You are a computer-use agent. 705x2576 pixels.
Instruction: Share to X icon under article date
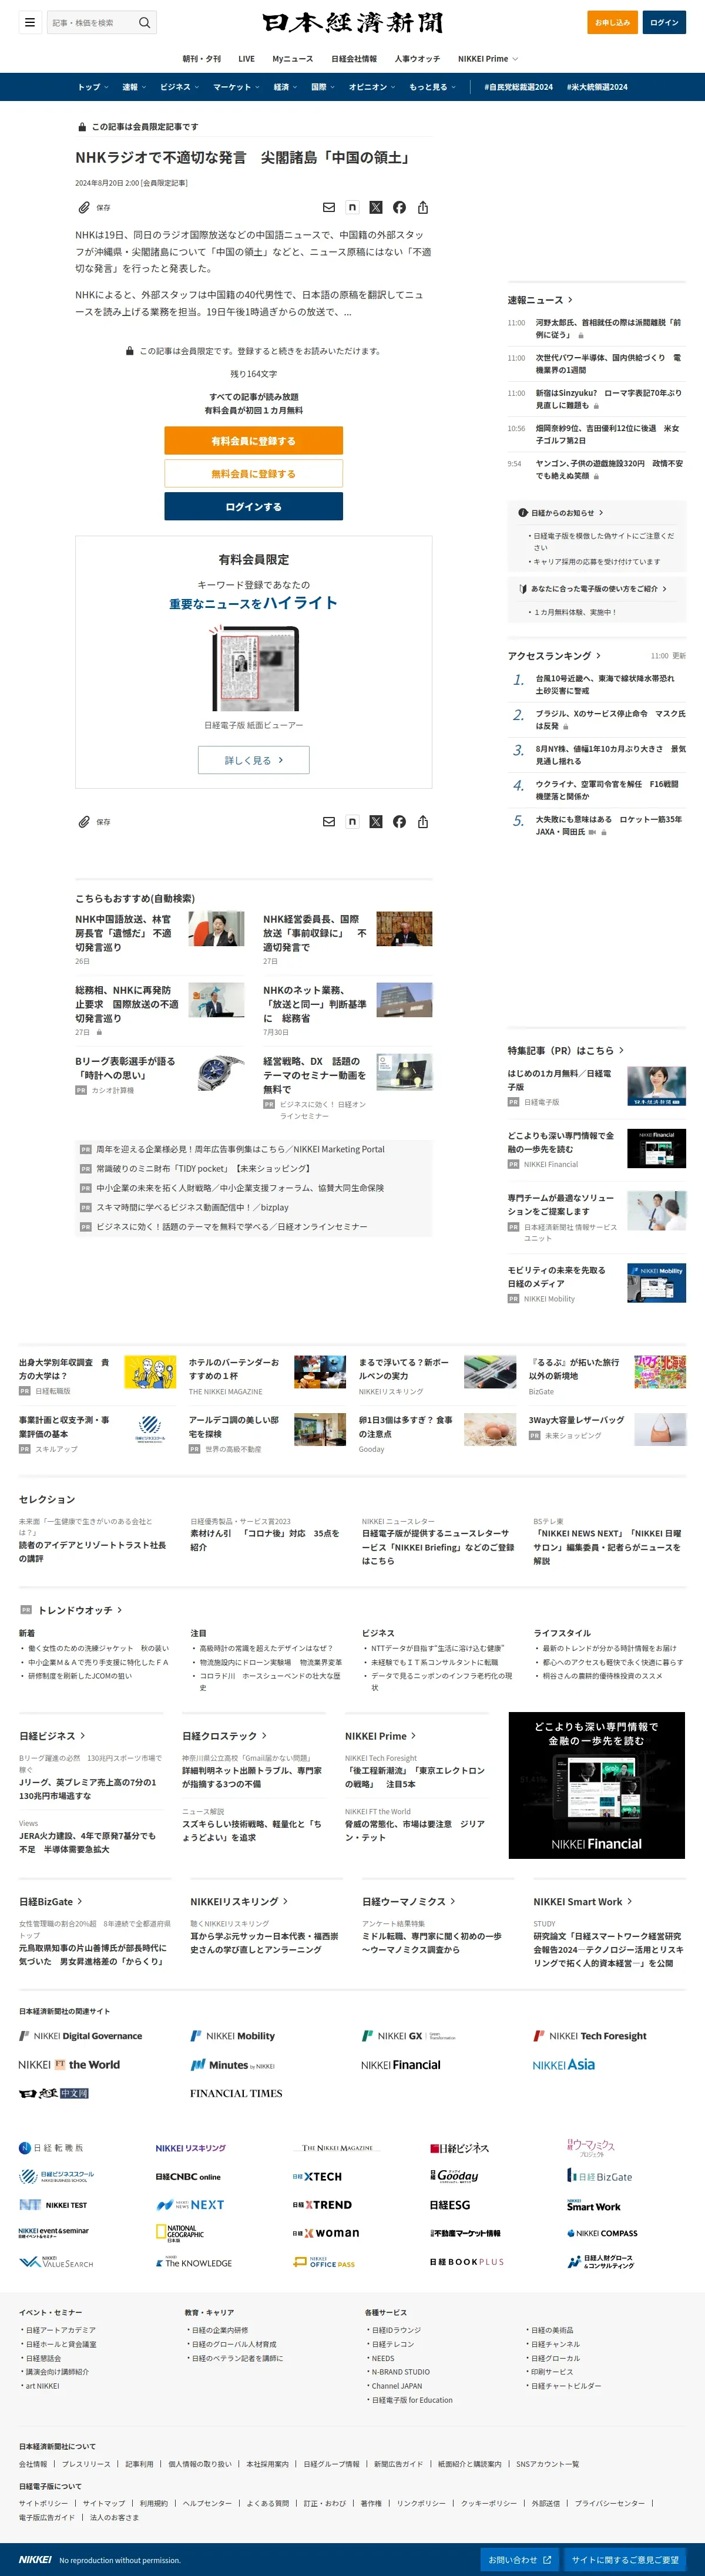376,208
